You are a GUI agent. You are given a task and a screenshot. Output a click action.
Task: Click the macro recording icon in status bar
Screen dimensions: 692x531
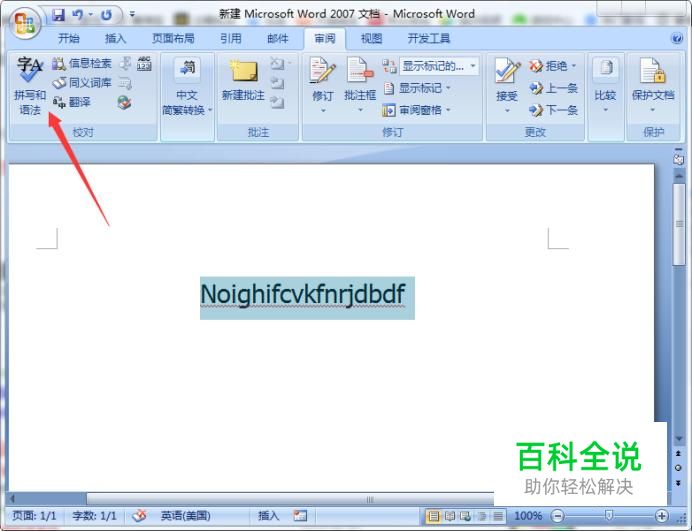coord(300,516)
